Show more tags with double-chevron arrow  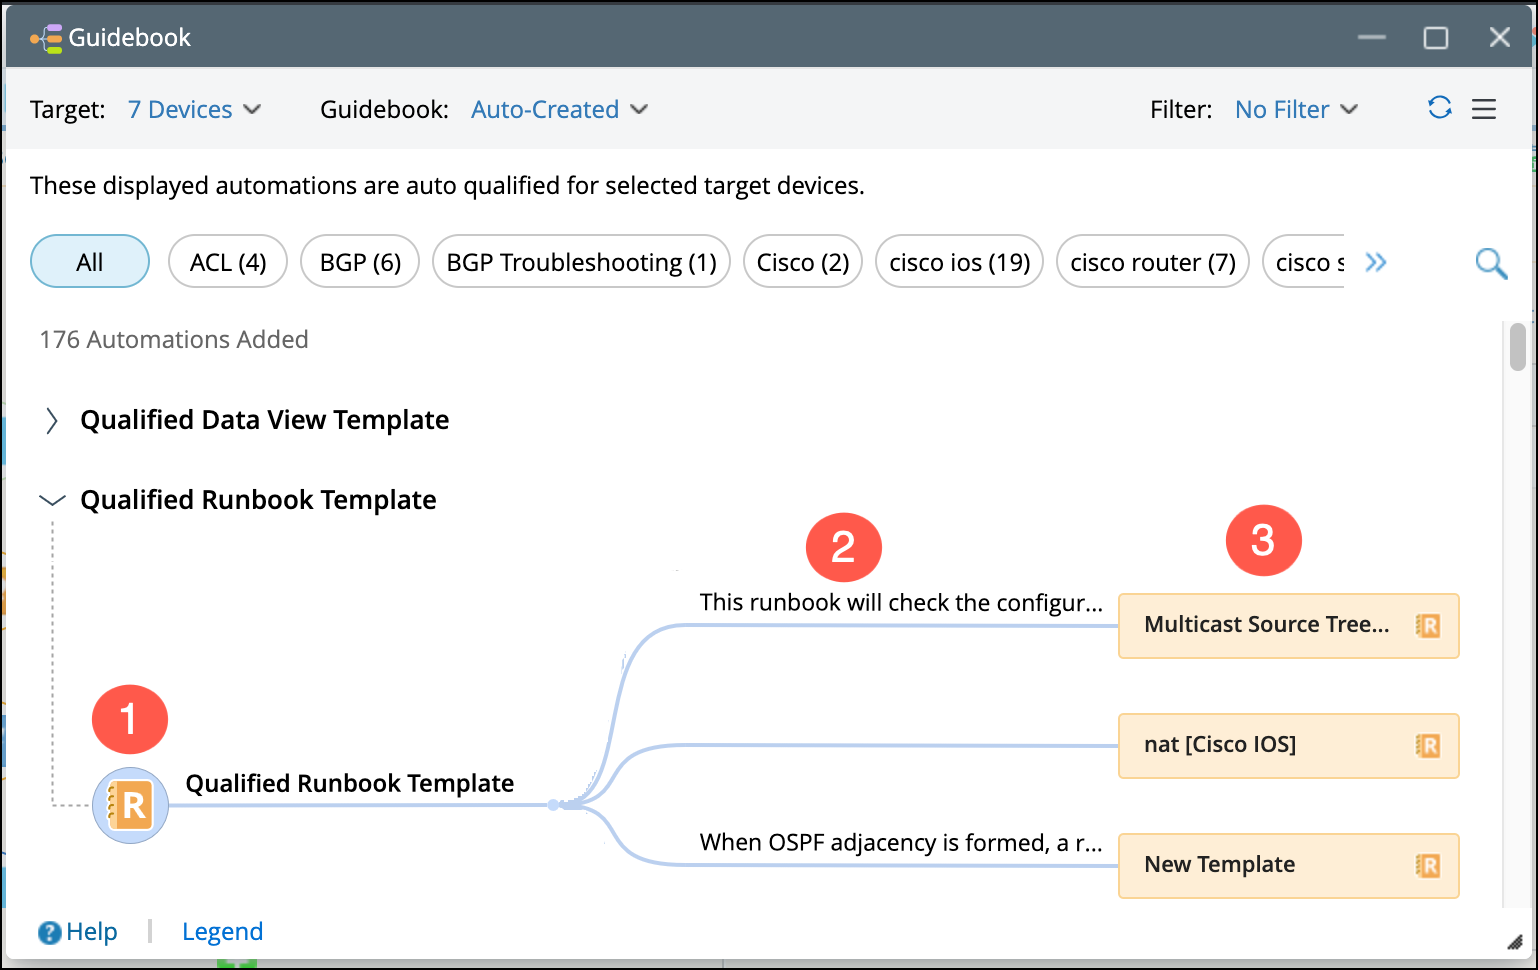1376,262
